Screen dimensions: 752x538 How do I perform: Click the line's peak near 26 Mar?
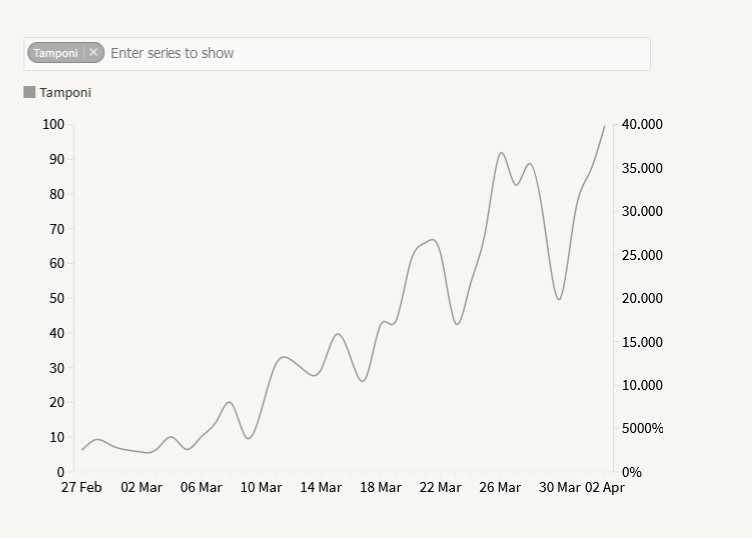(501, 153)
